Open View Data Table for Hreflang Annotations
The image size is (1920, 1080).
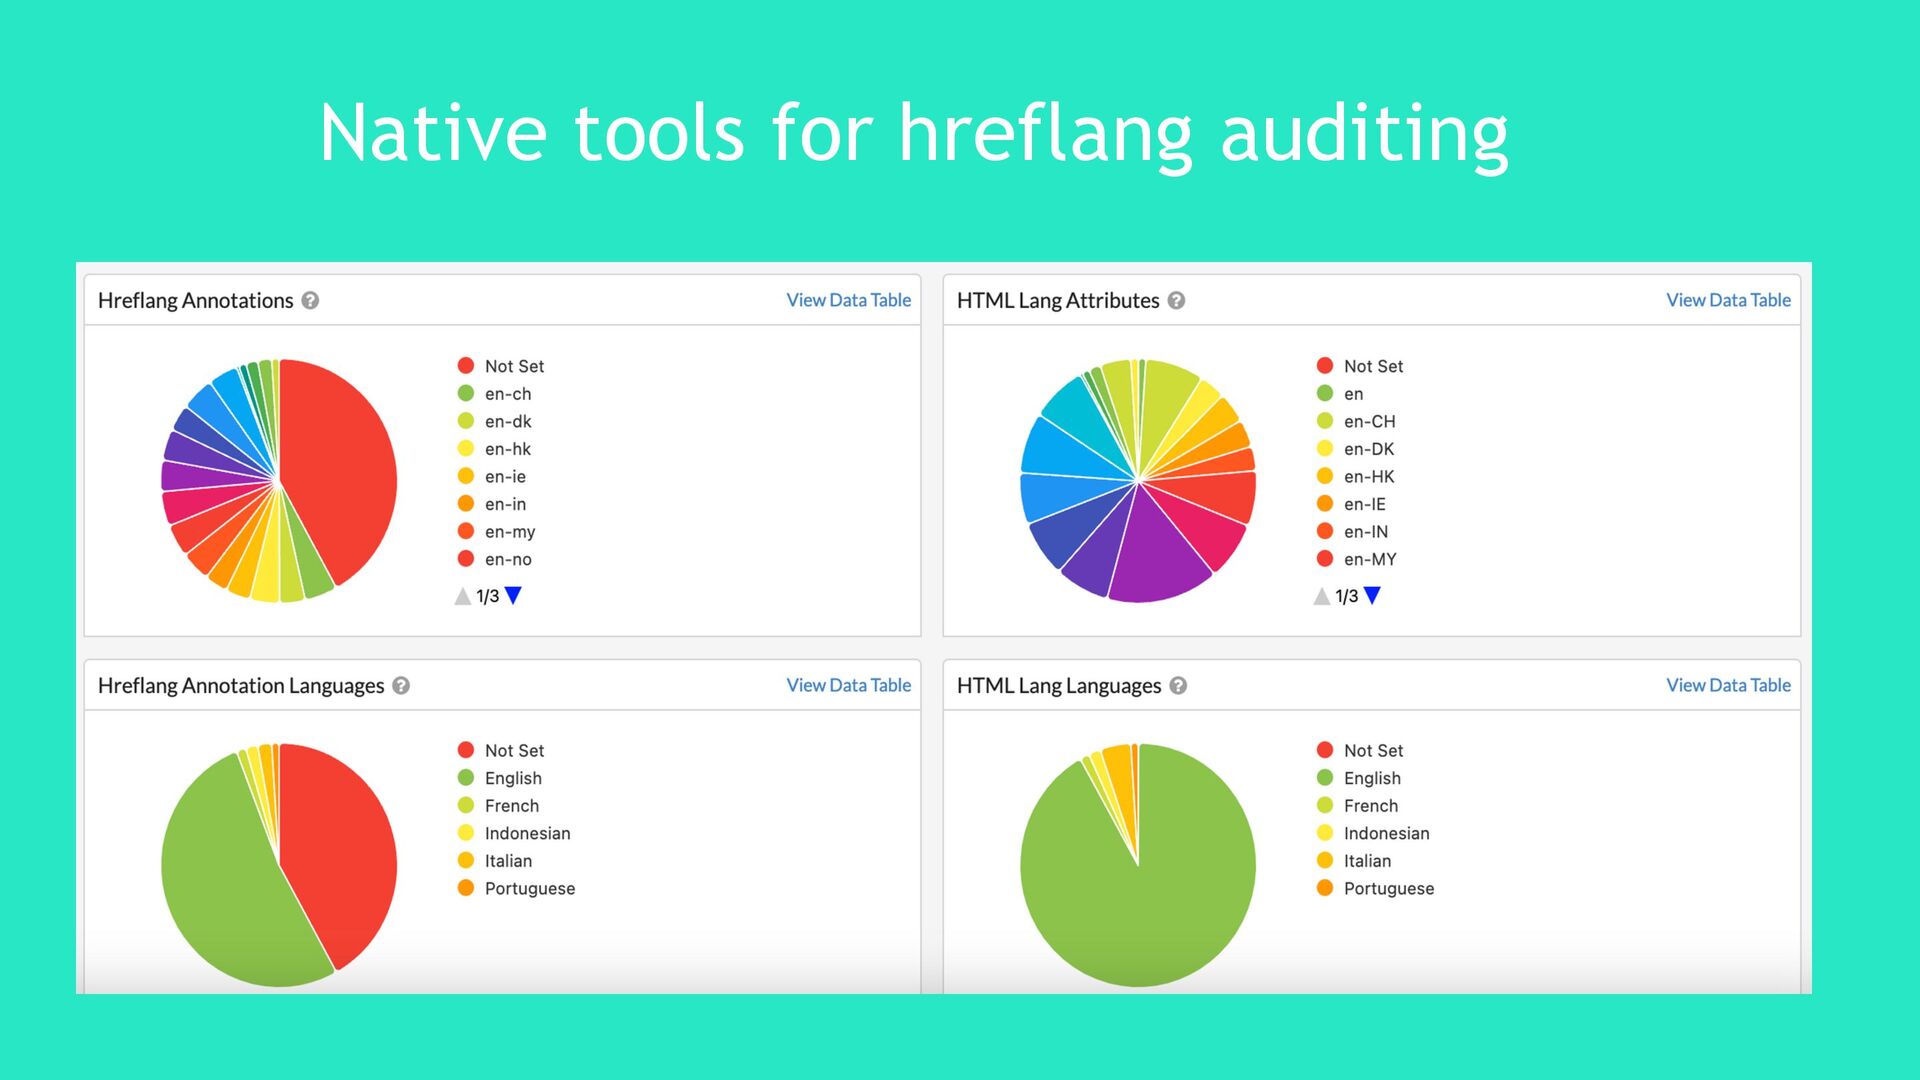(x=848, y=300)
